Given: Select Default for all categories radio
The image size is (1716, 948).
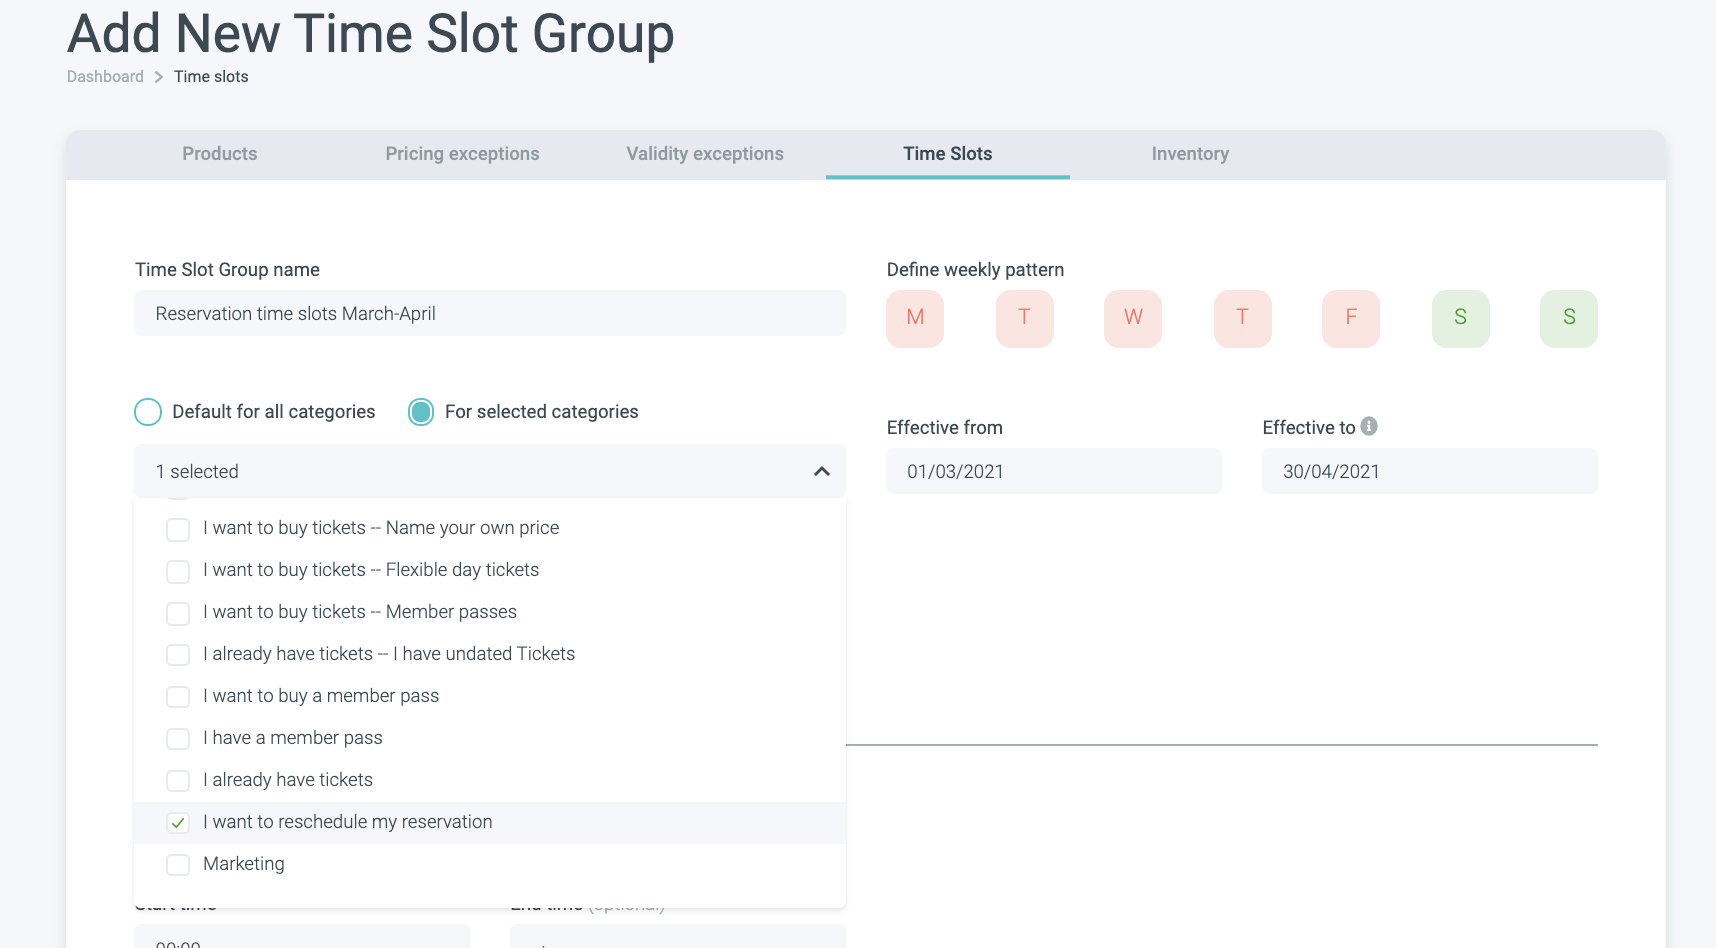Looking at the screenshot, I should pos(148,412).
